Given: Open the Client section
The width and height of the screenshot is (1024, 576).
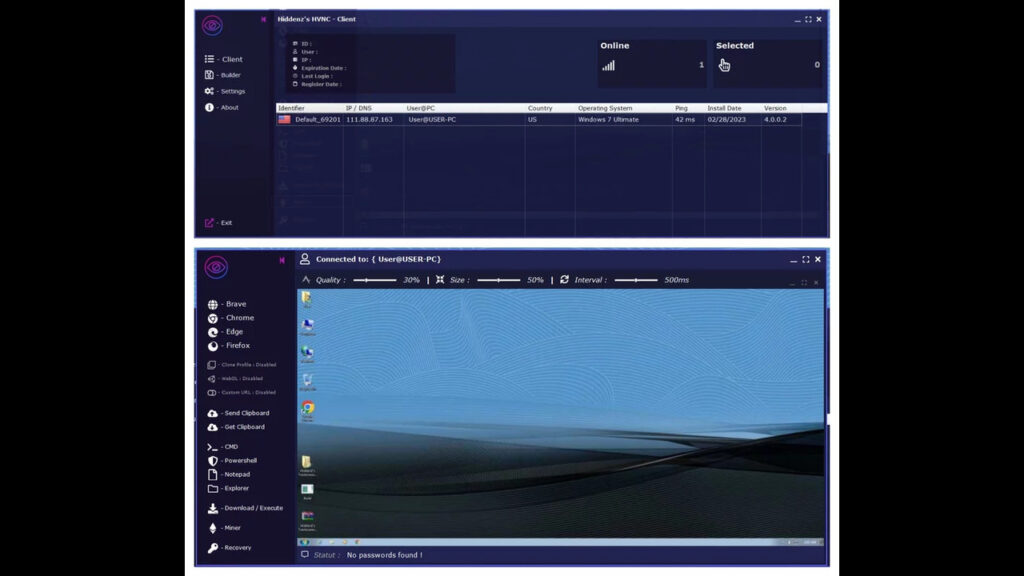Looking at the screenshot, I should click(223, 59).
